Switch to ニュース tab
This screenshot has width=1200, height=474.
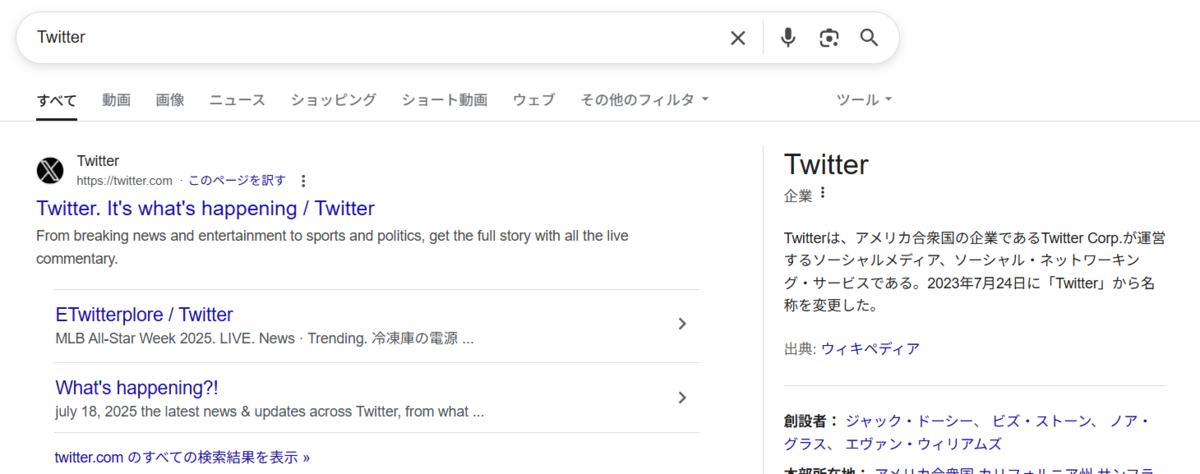(238, 100)
